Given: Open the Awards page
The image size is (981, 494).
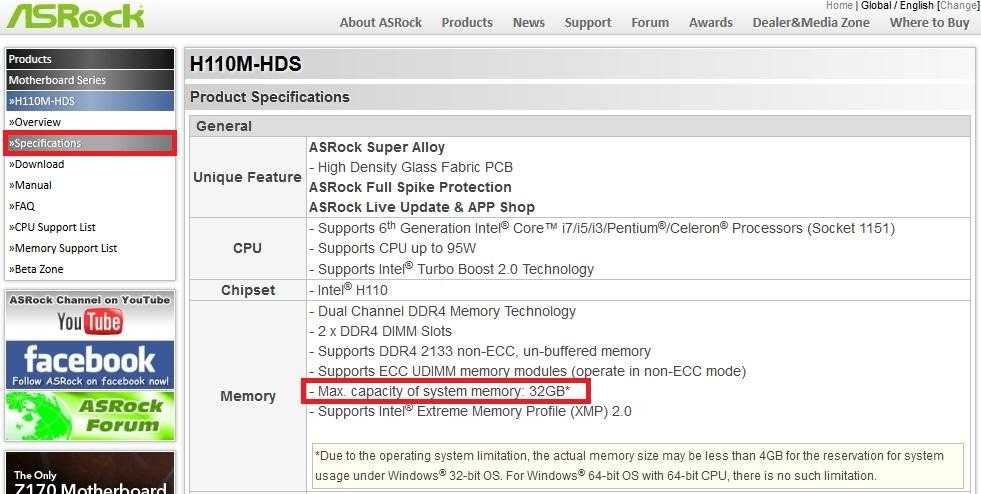Looking at the screenshot, I should [711, 22].
